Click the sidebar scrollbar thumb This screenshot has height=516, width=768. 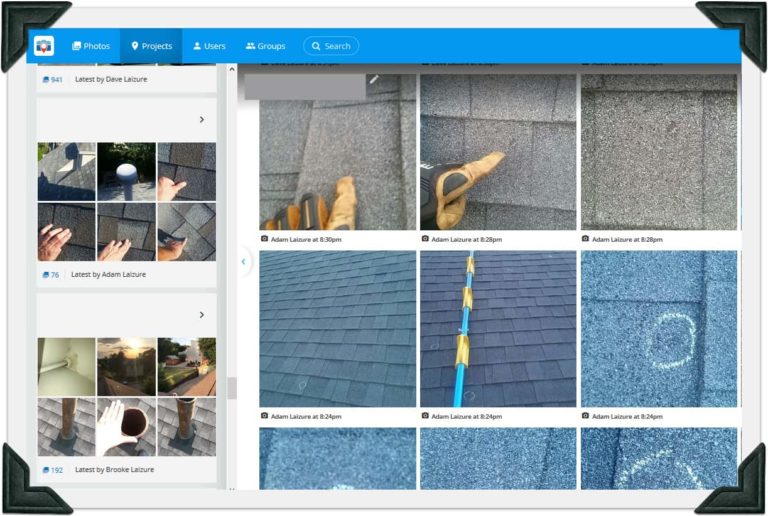click(x=232, y=388)
